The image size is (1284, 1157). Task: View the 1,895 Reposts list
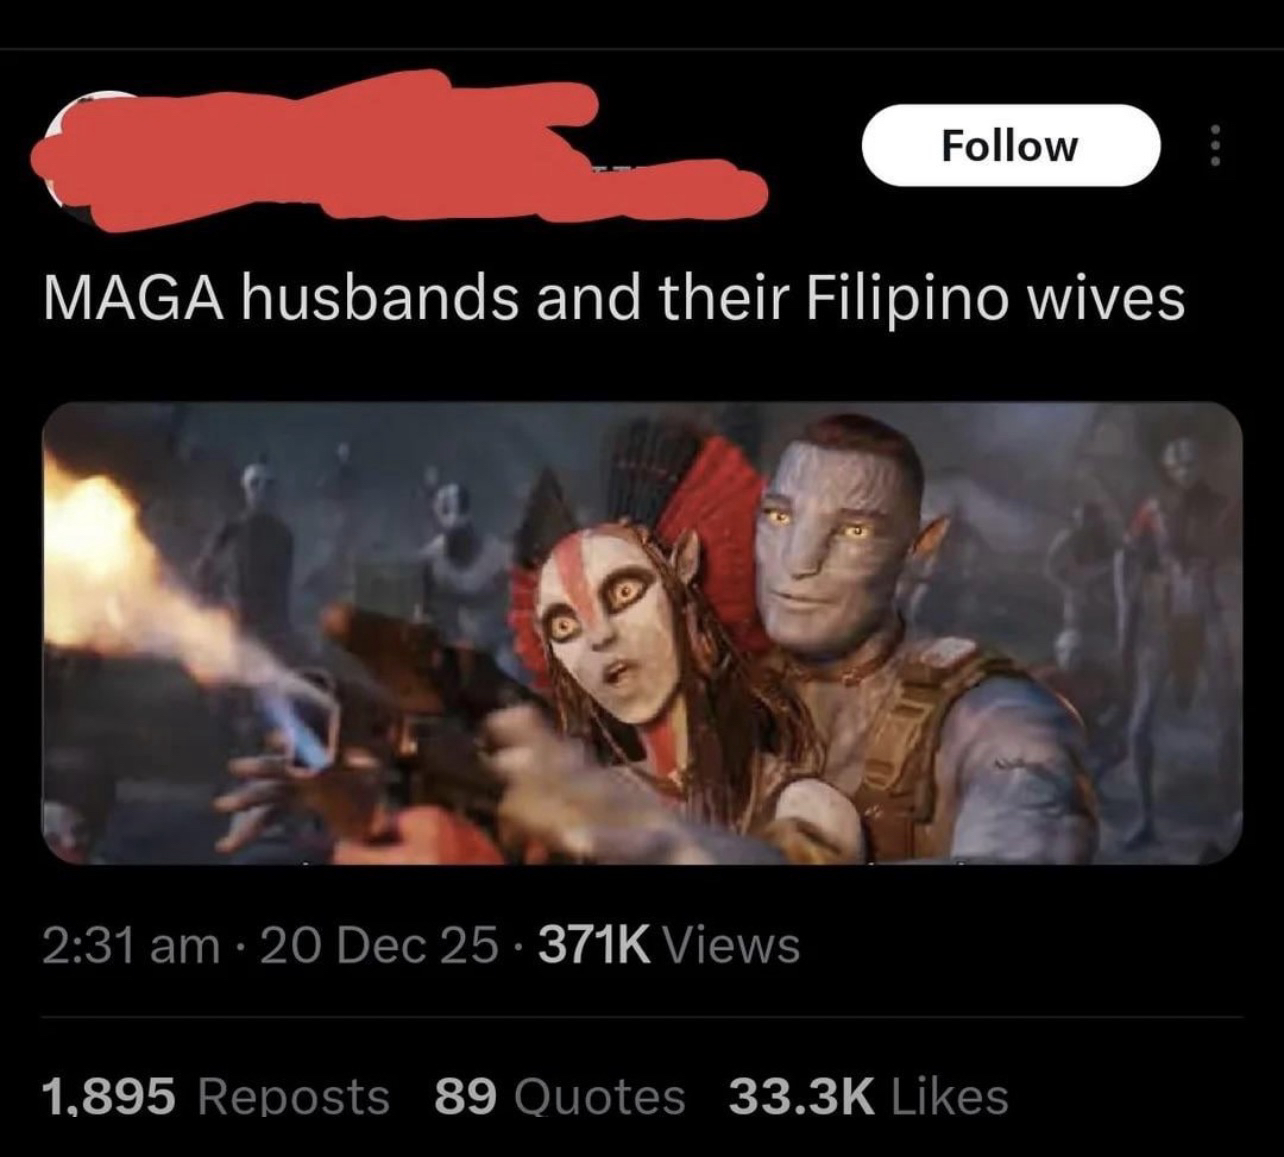pos(216,1096)
